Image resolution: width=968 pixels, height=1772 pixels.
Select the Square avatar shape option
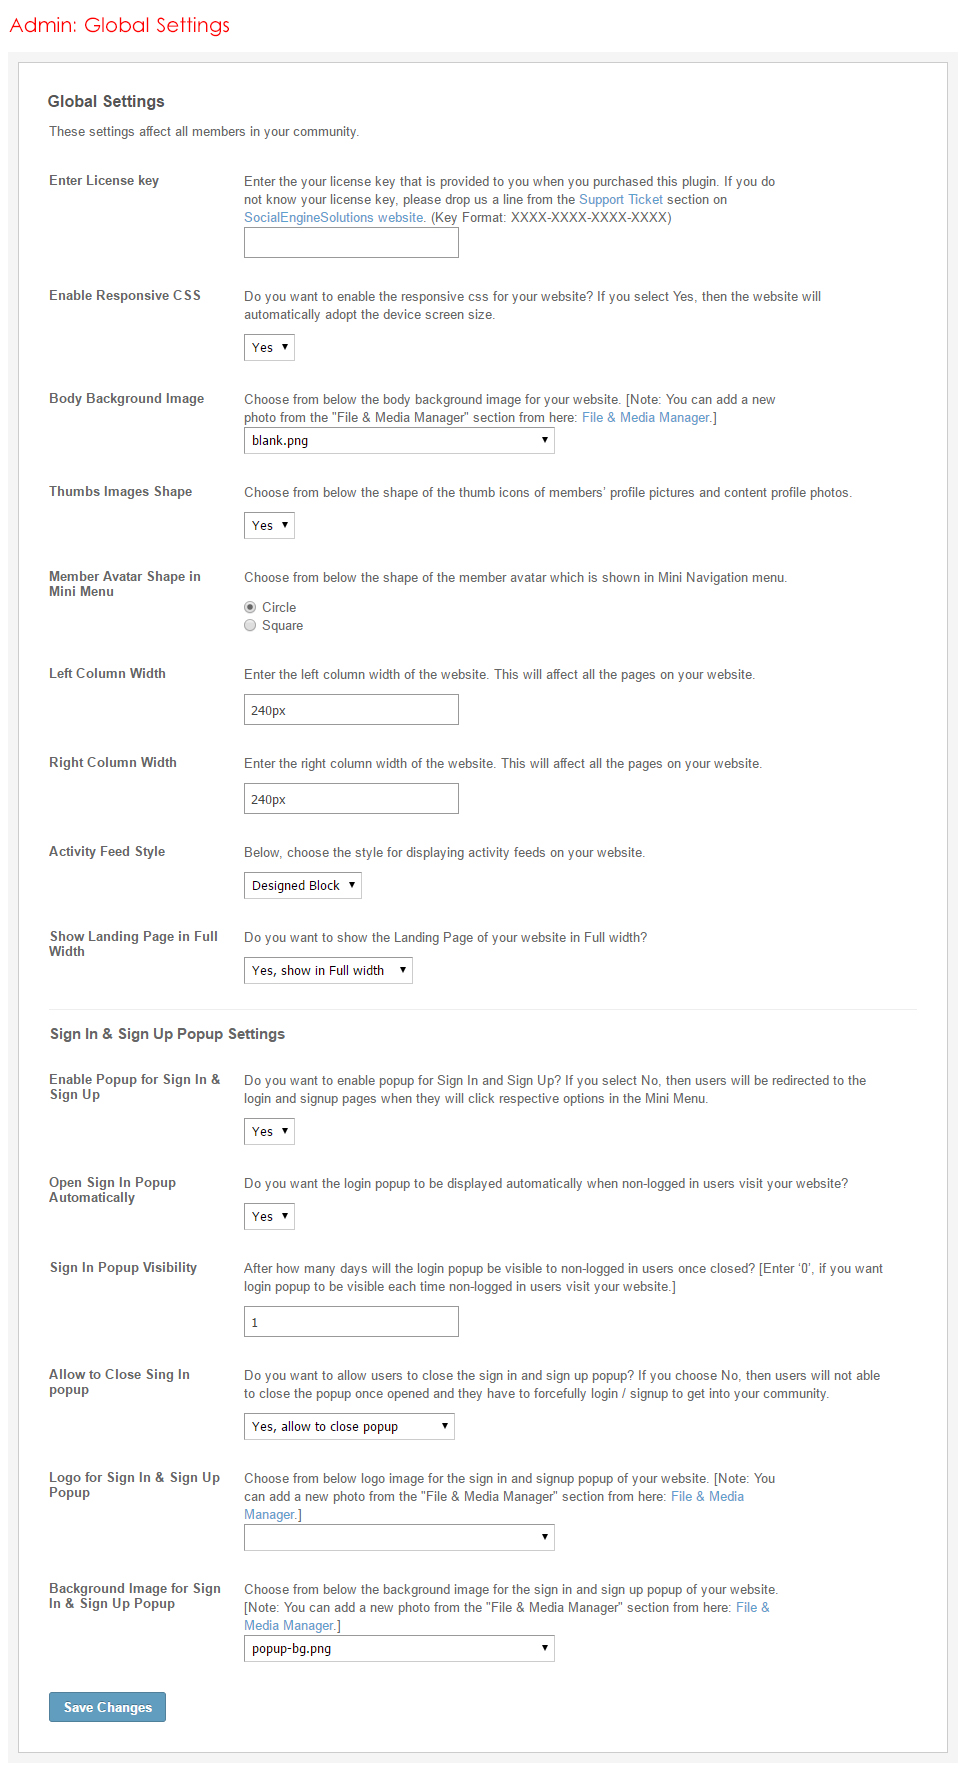point(250,625)
